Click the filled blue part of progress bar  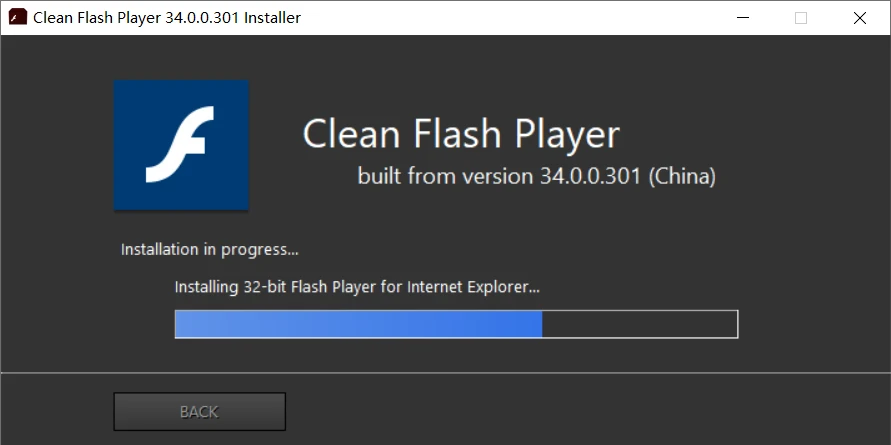pos(359,324)
